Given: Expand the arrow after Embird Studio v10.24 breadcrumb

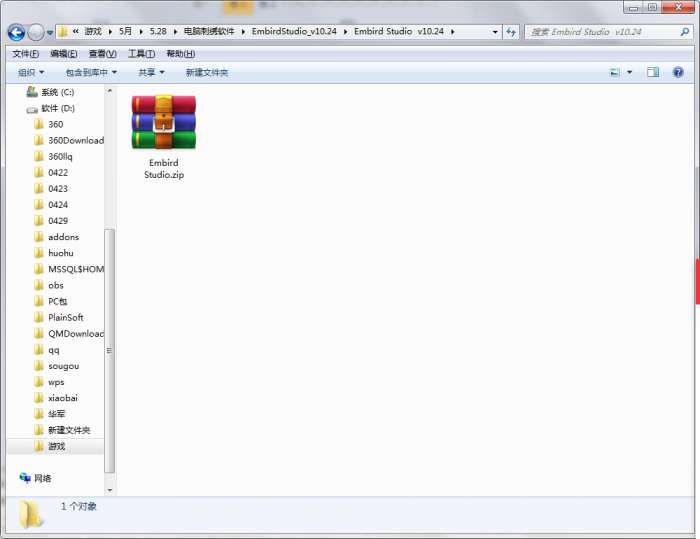Looking at the screenshot, I should click(x=452, y=32).
